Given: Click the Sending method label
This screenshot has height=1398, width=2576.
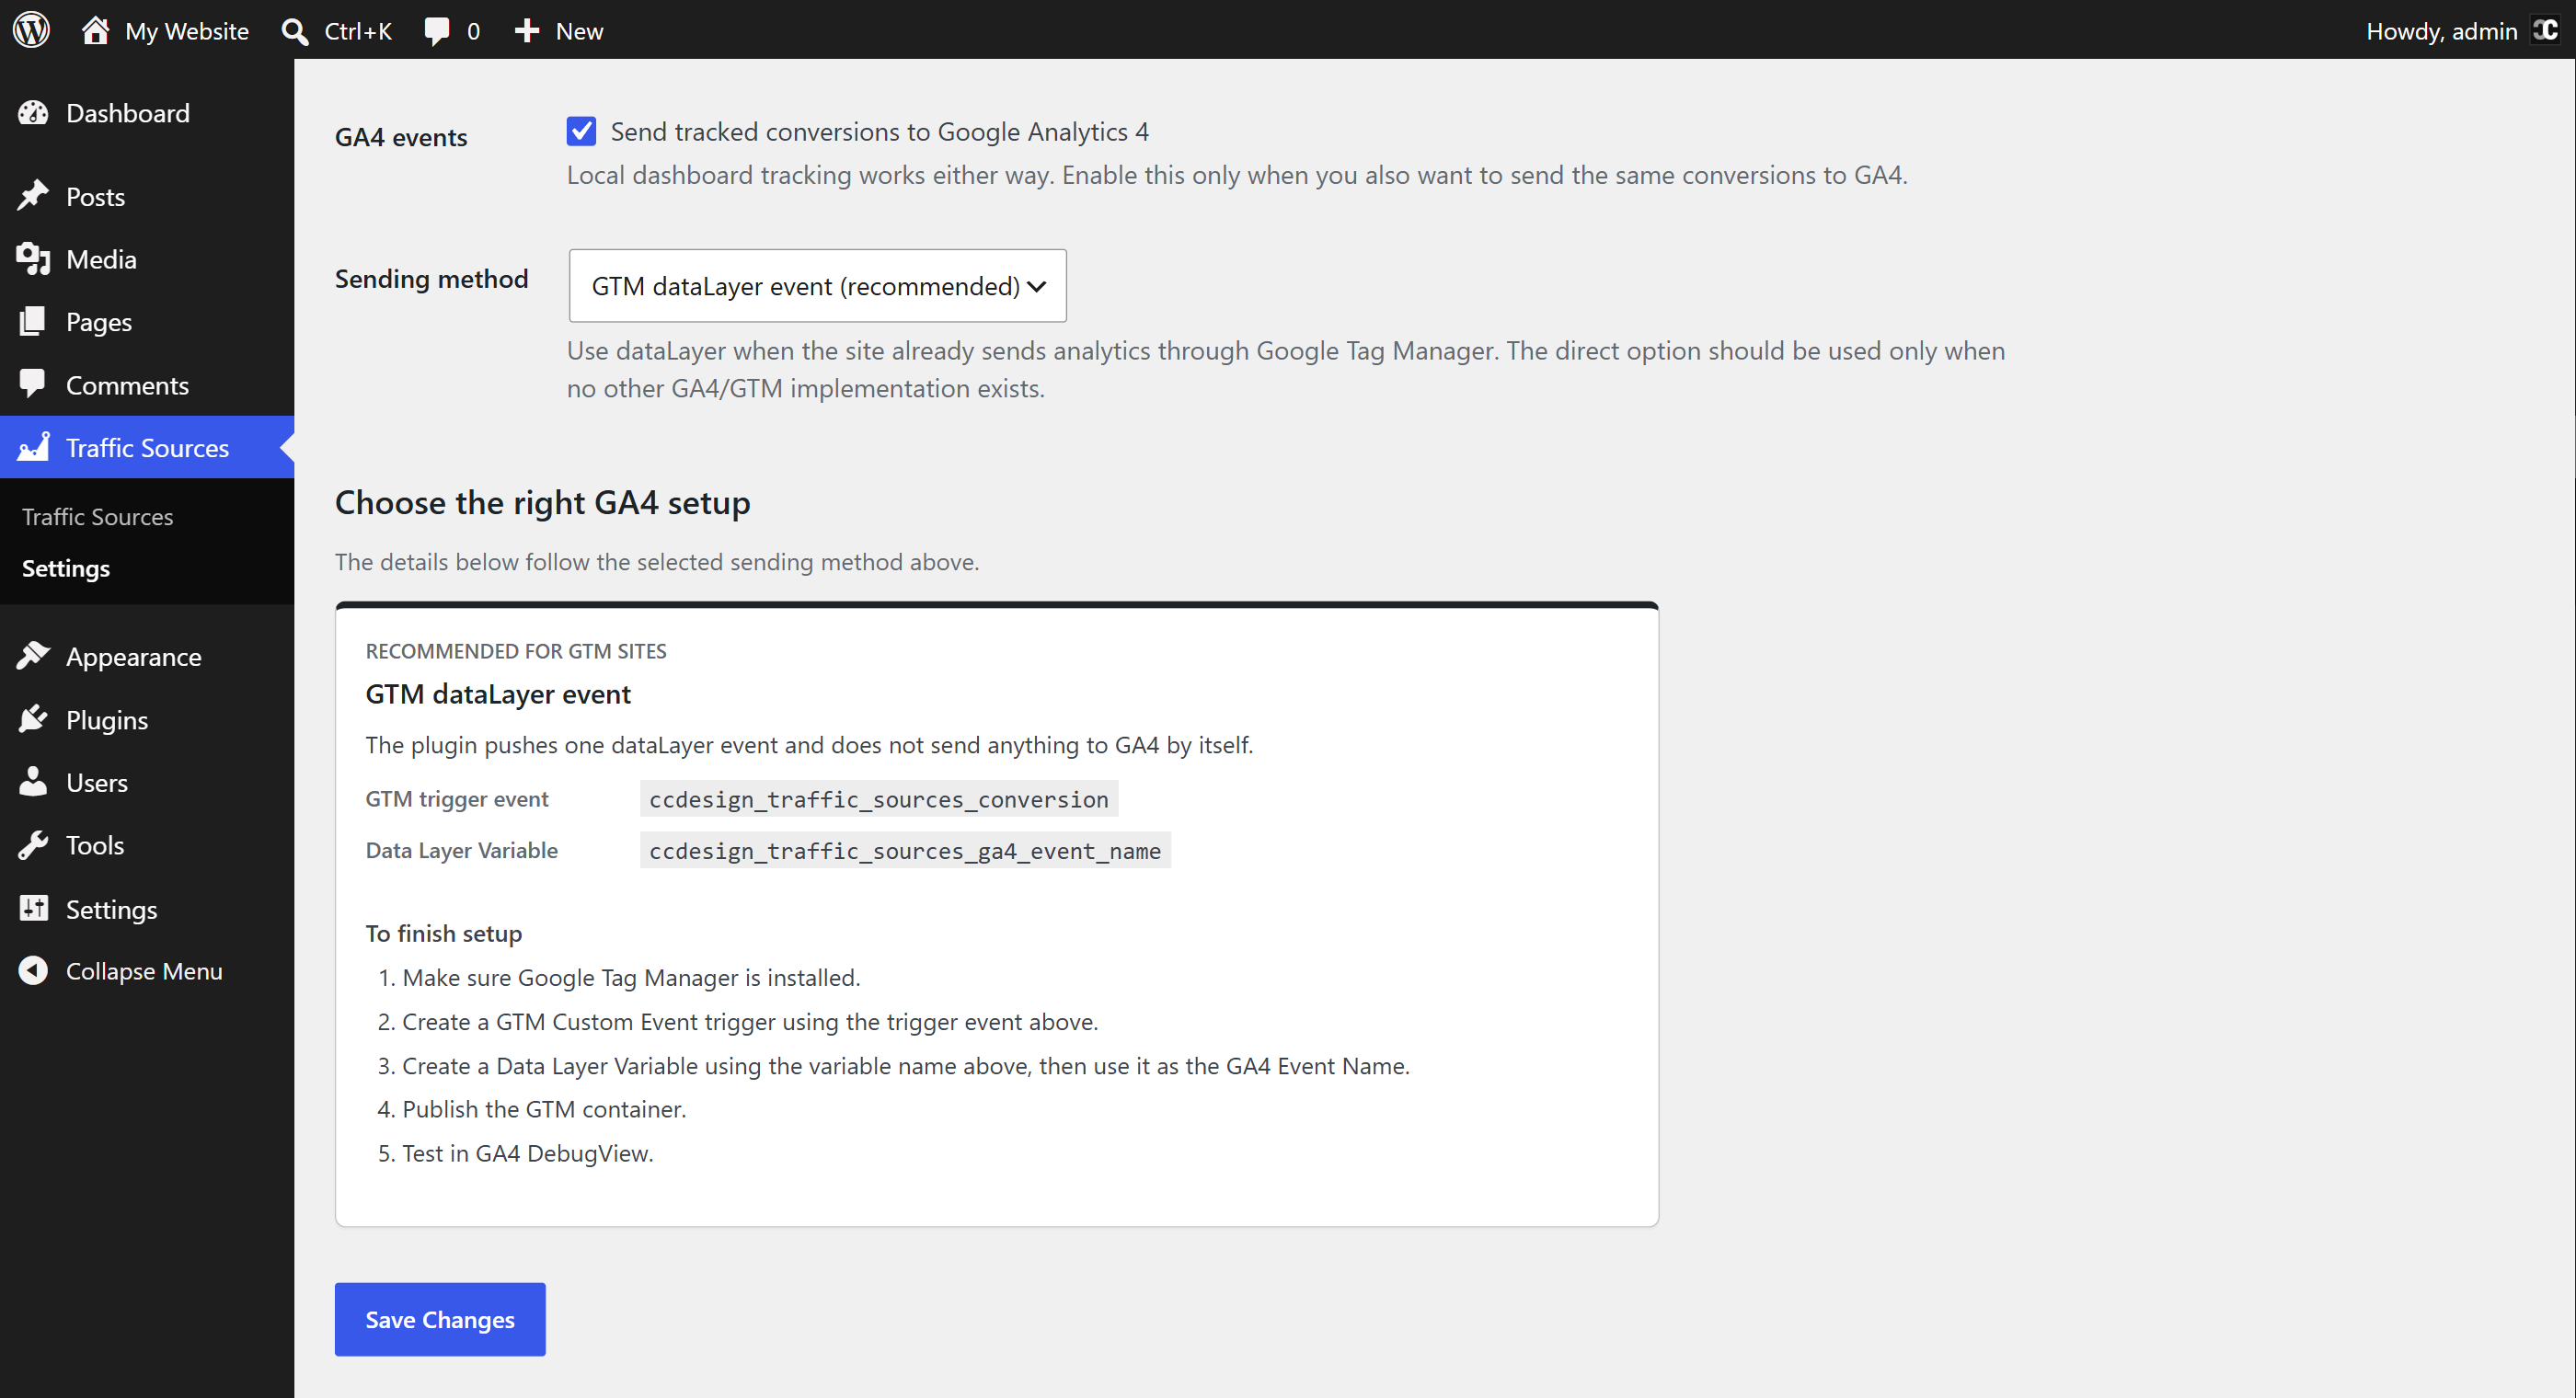Looking at the screenshot, I should 431,278.
